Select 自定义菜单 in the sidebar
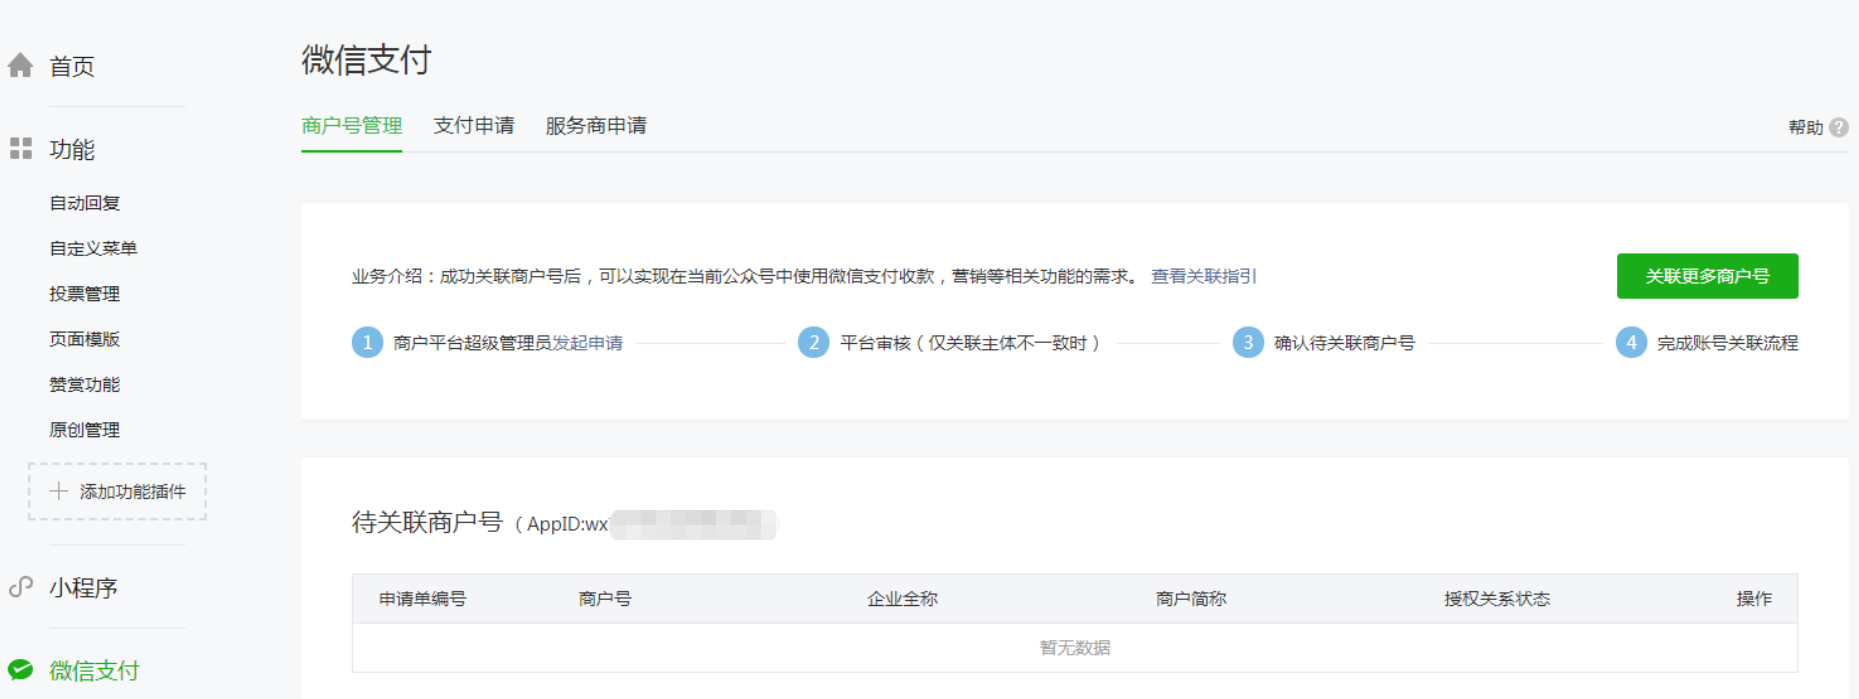The width and height of the screenshot is (1859, 699). click(x=93, y=248)
